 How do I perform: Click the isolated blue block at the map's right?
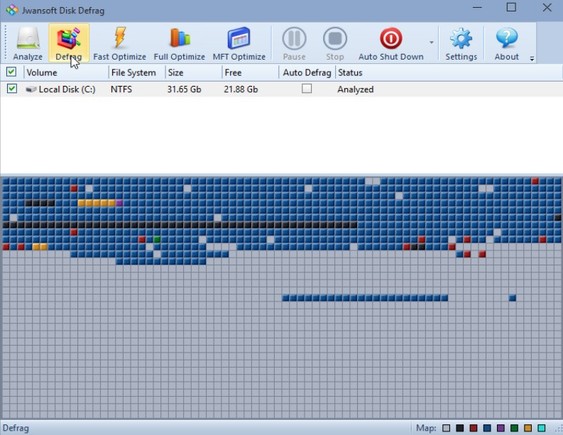click(x=512, y=298)
